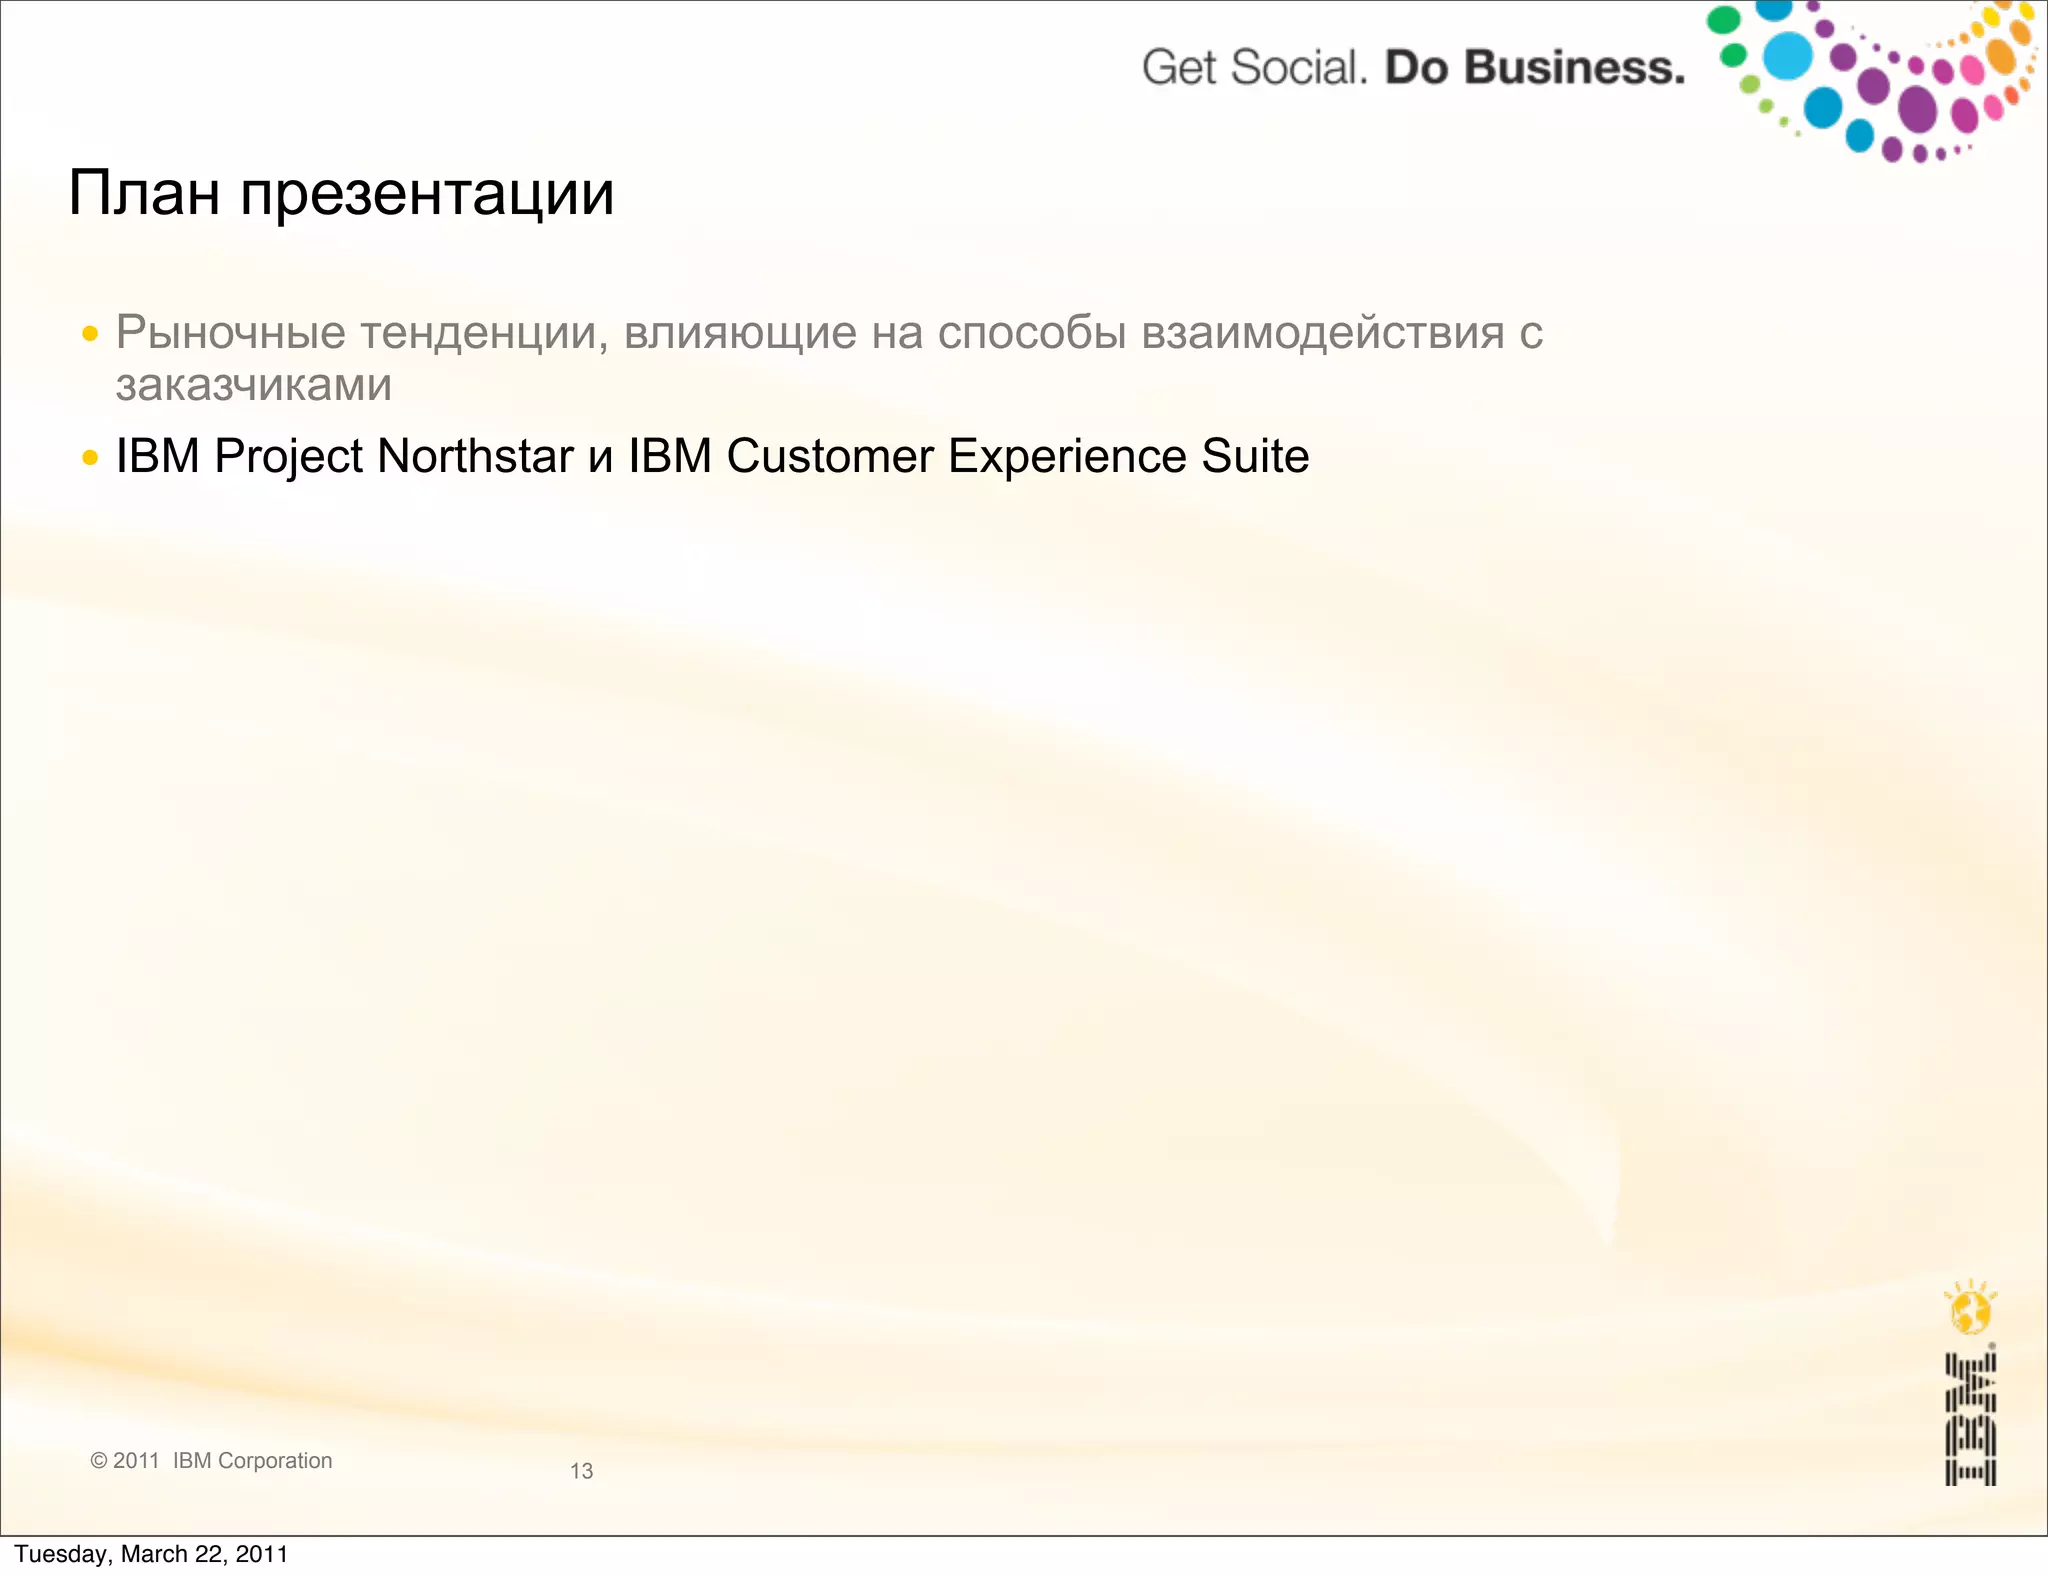Click the IBM Customer Experience Suite text
Image resolution: width=2048 pixels, height=1576 pixels.
pyautogui.click(x=968, y=457)
